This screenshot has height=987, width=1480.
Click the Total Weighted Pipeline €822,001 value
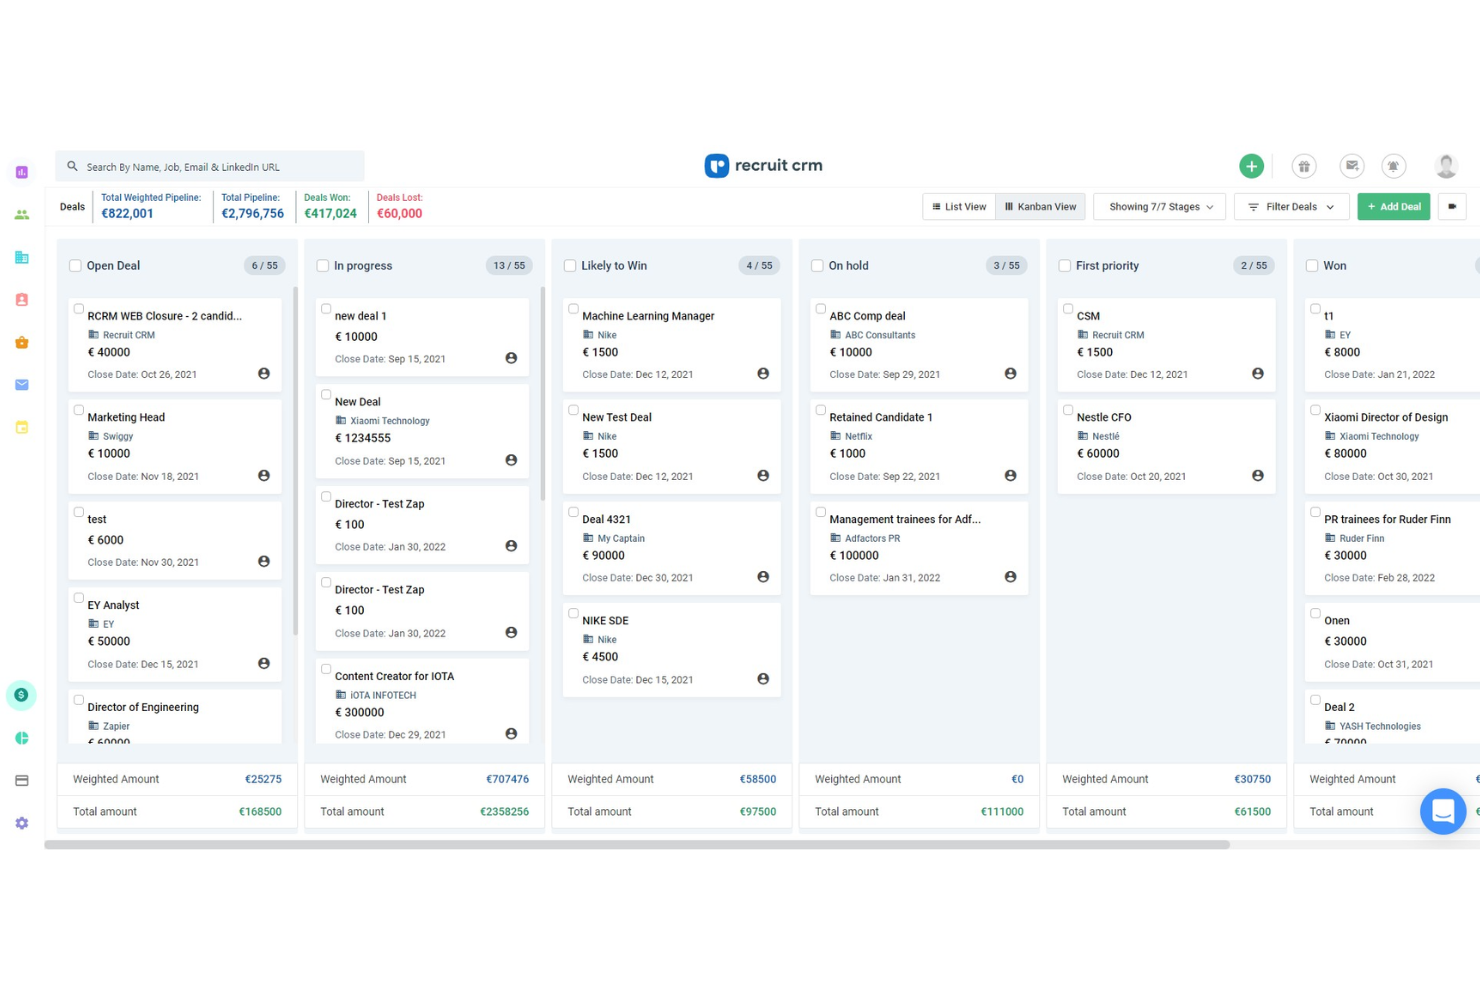coord(127,214)
